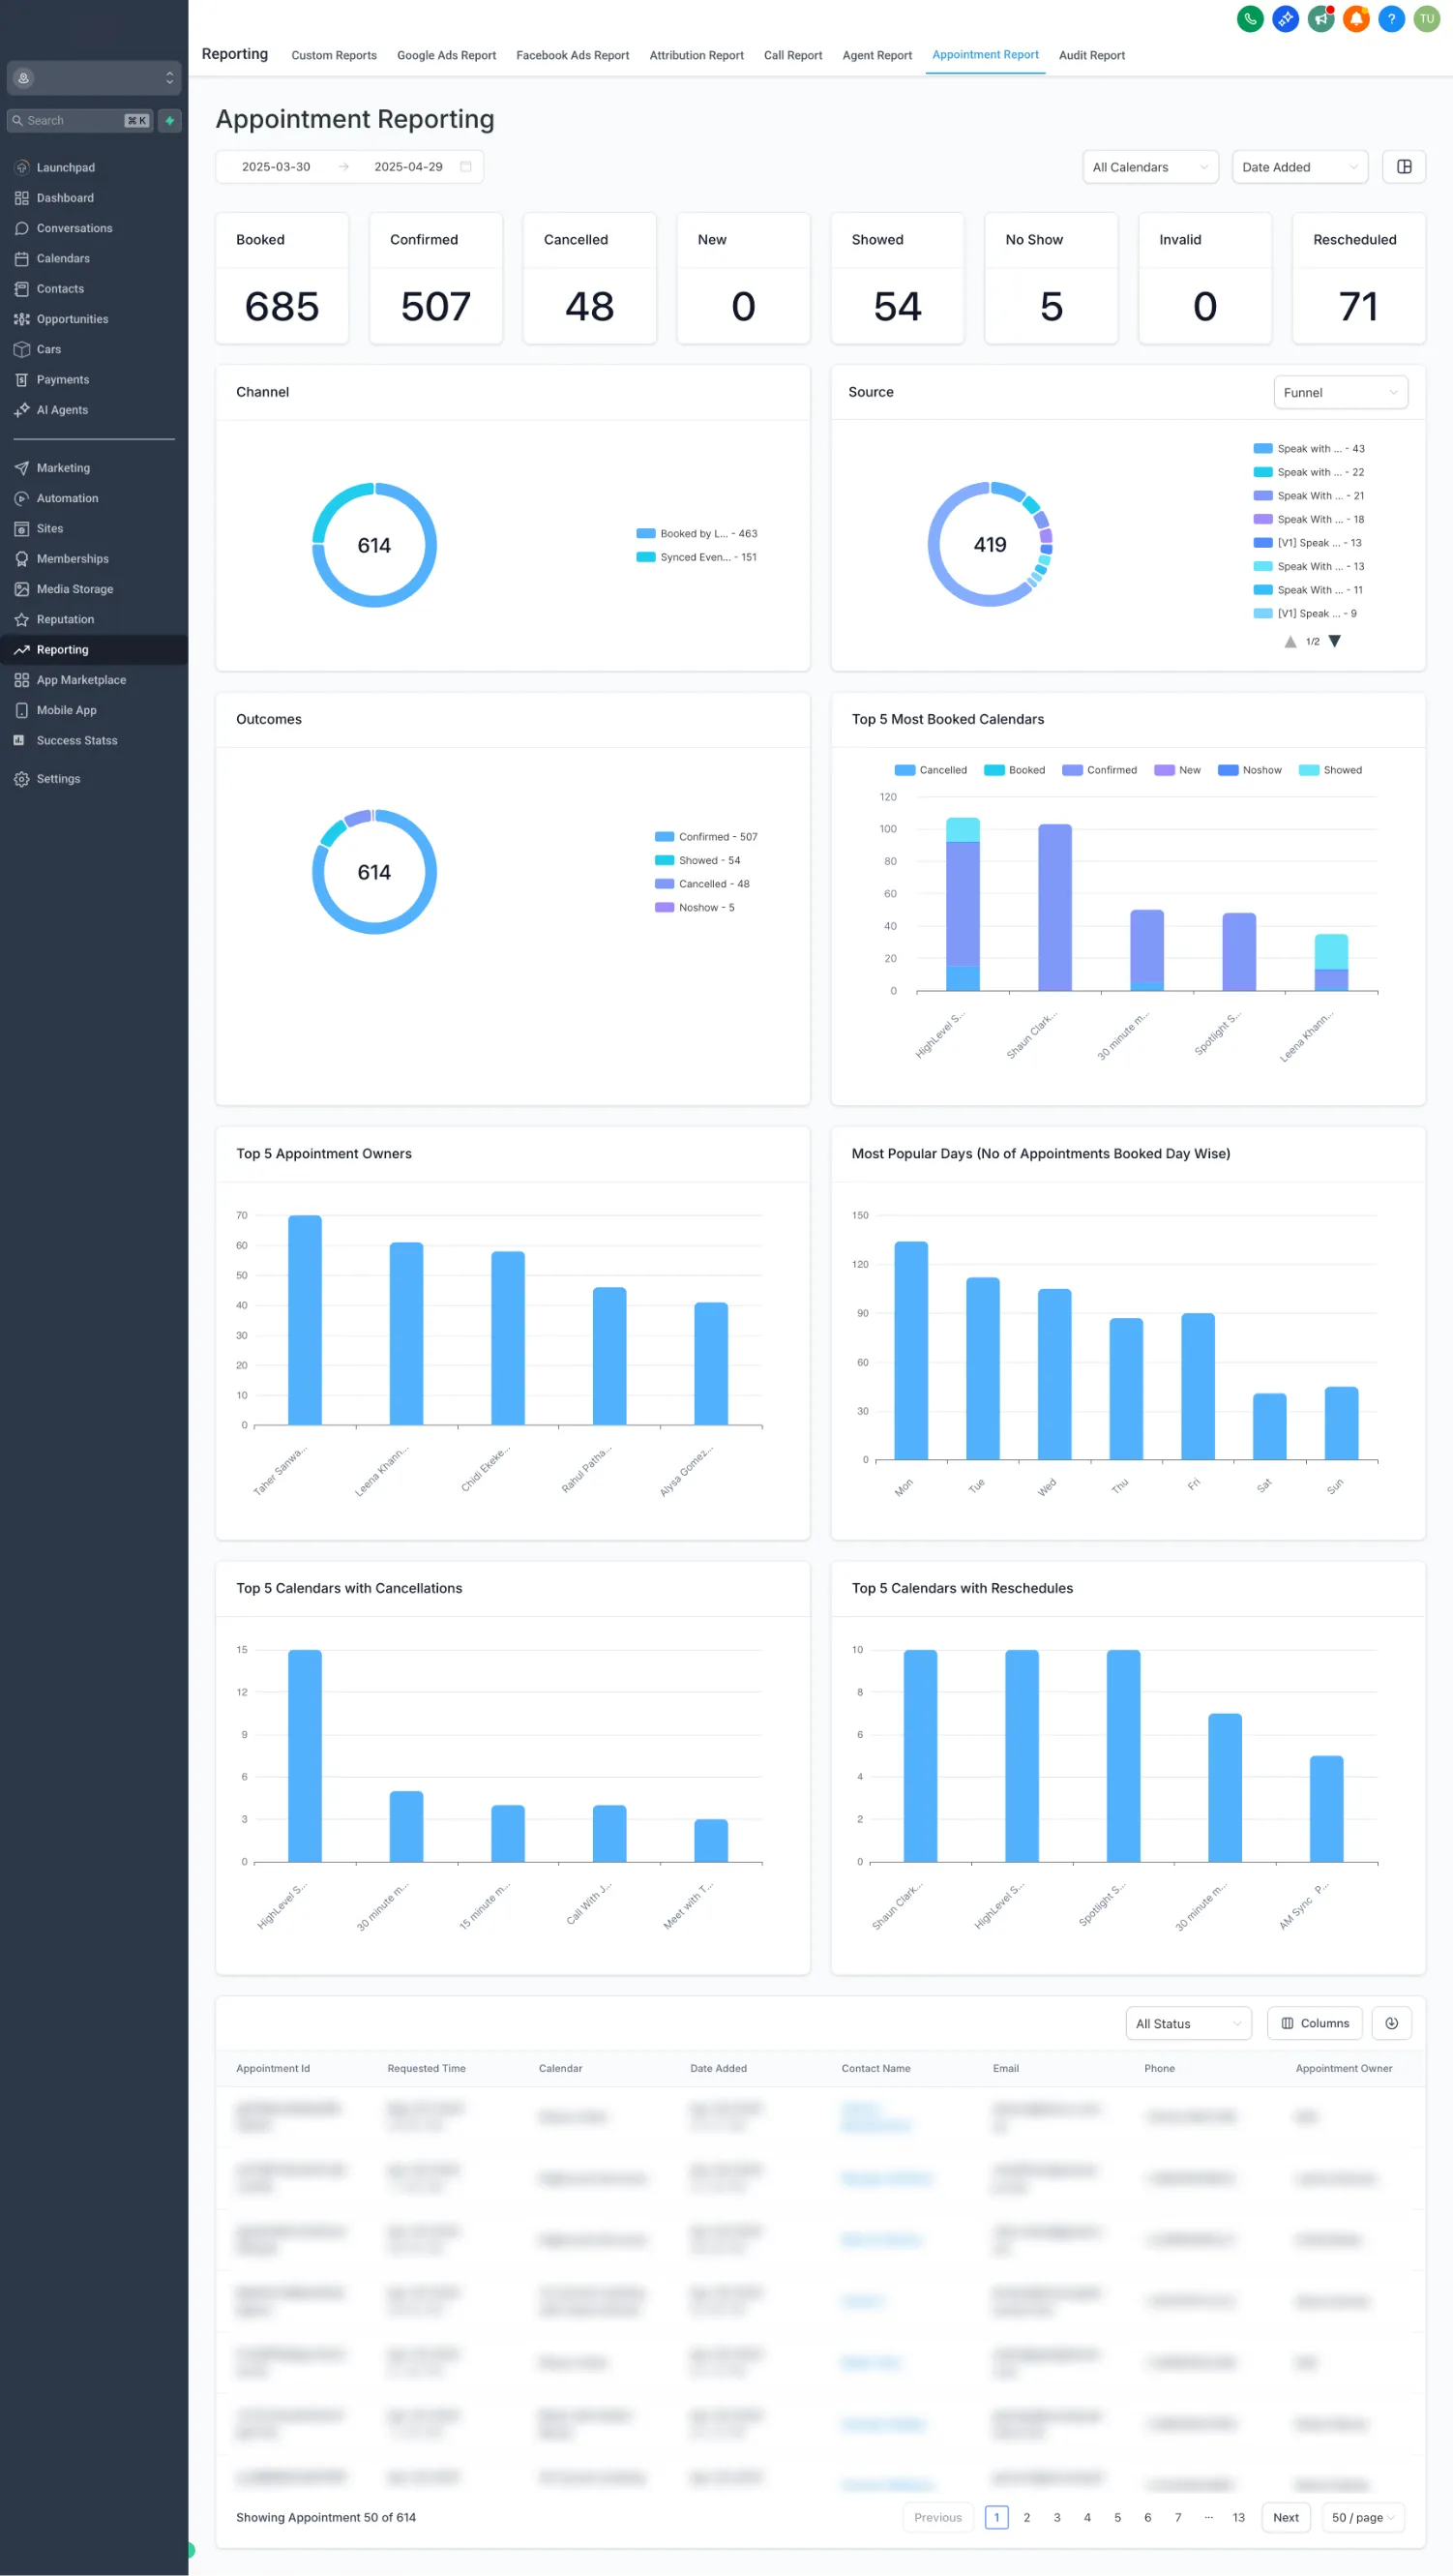Viewport: 1453px width, 2576px height.
Task: Click the lightning quick actions icon
Action: click(170, 121)
